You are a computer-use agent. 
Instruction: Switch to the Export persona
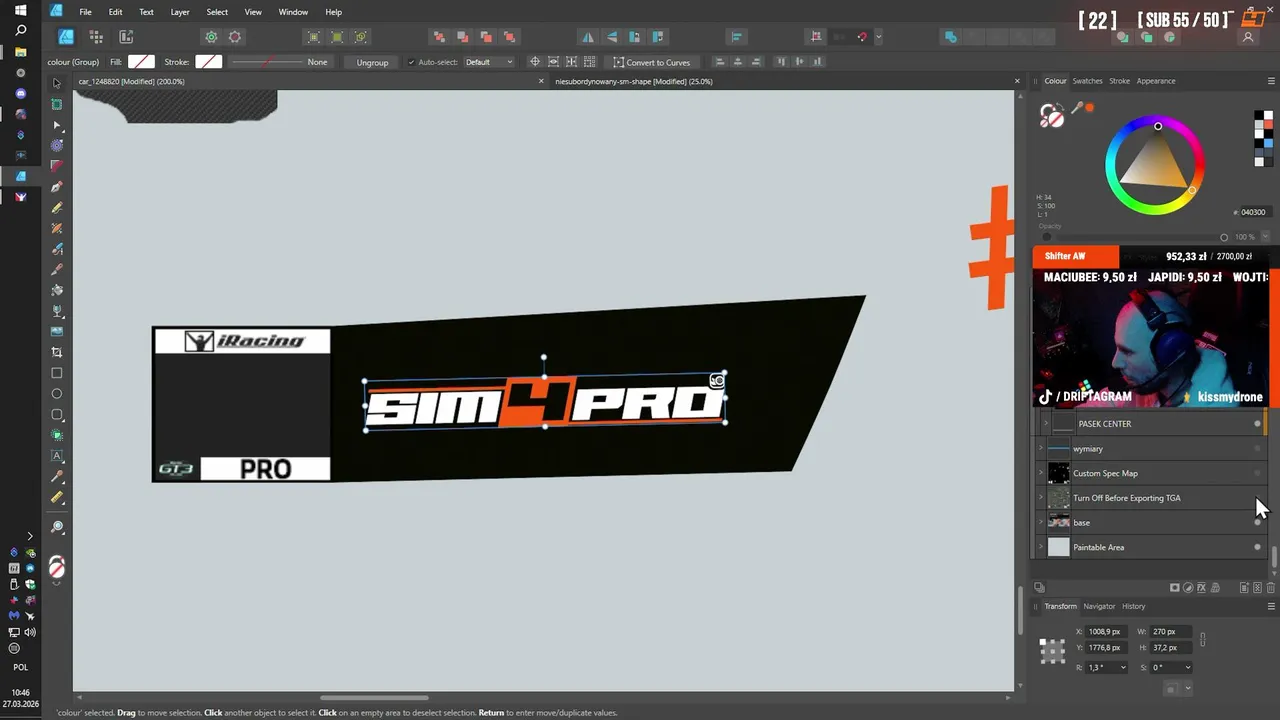point(126,37)
